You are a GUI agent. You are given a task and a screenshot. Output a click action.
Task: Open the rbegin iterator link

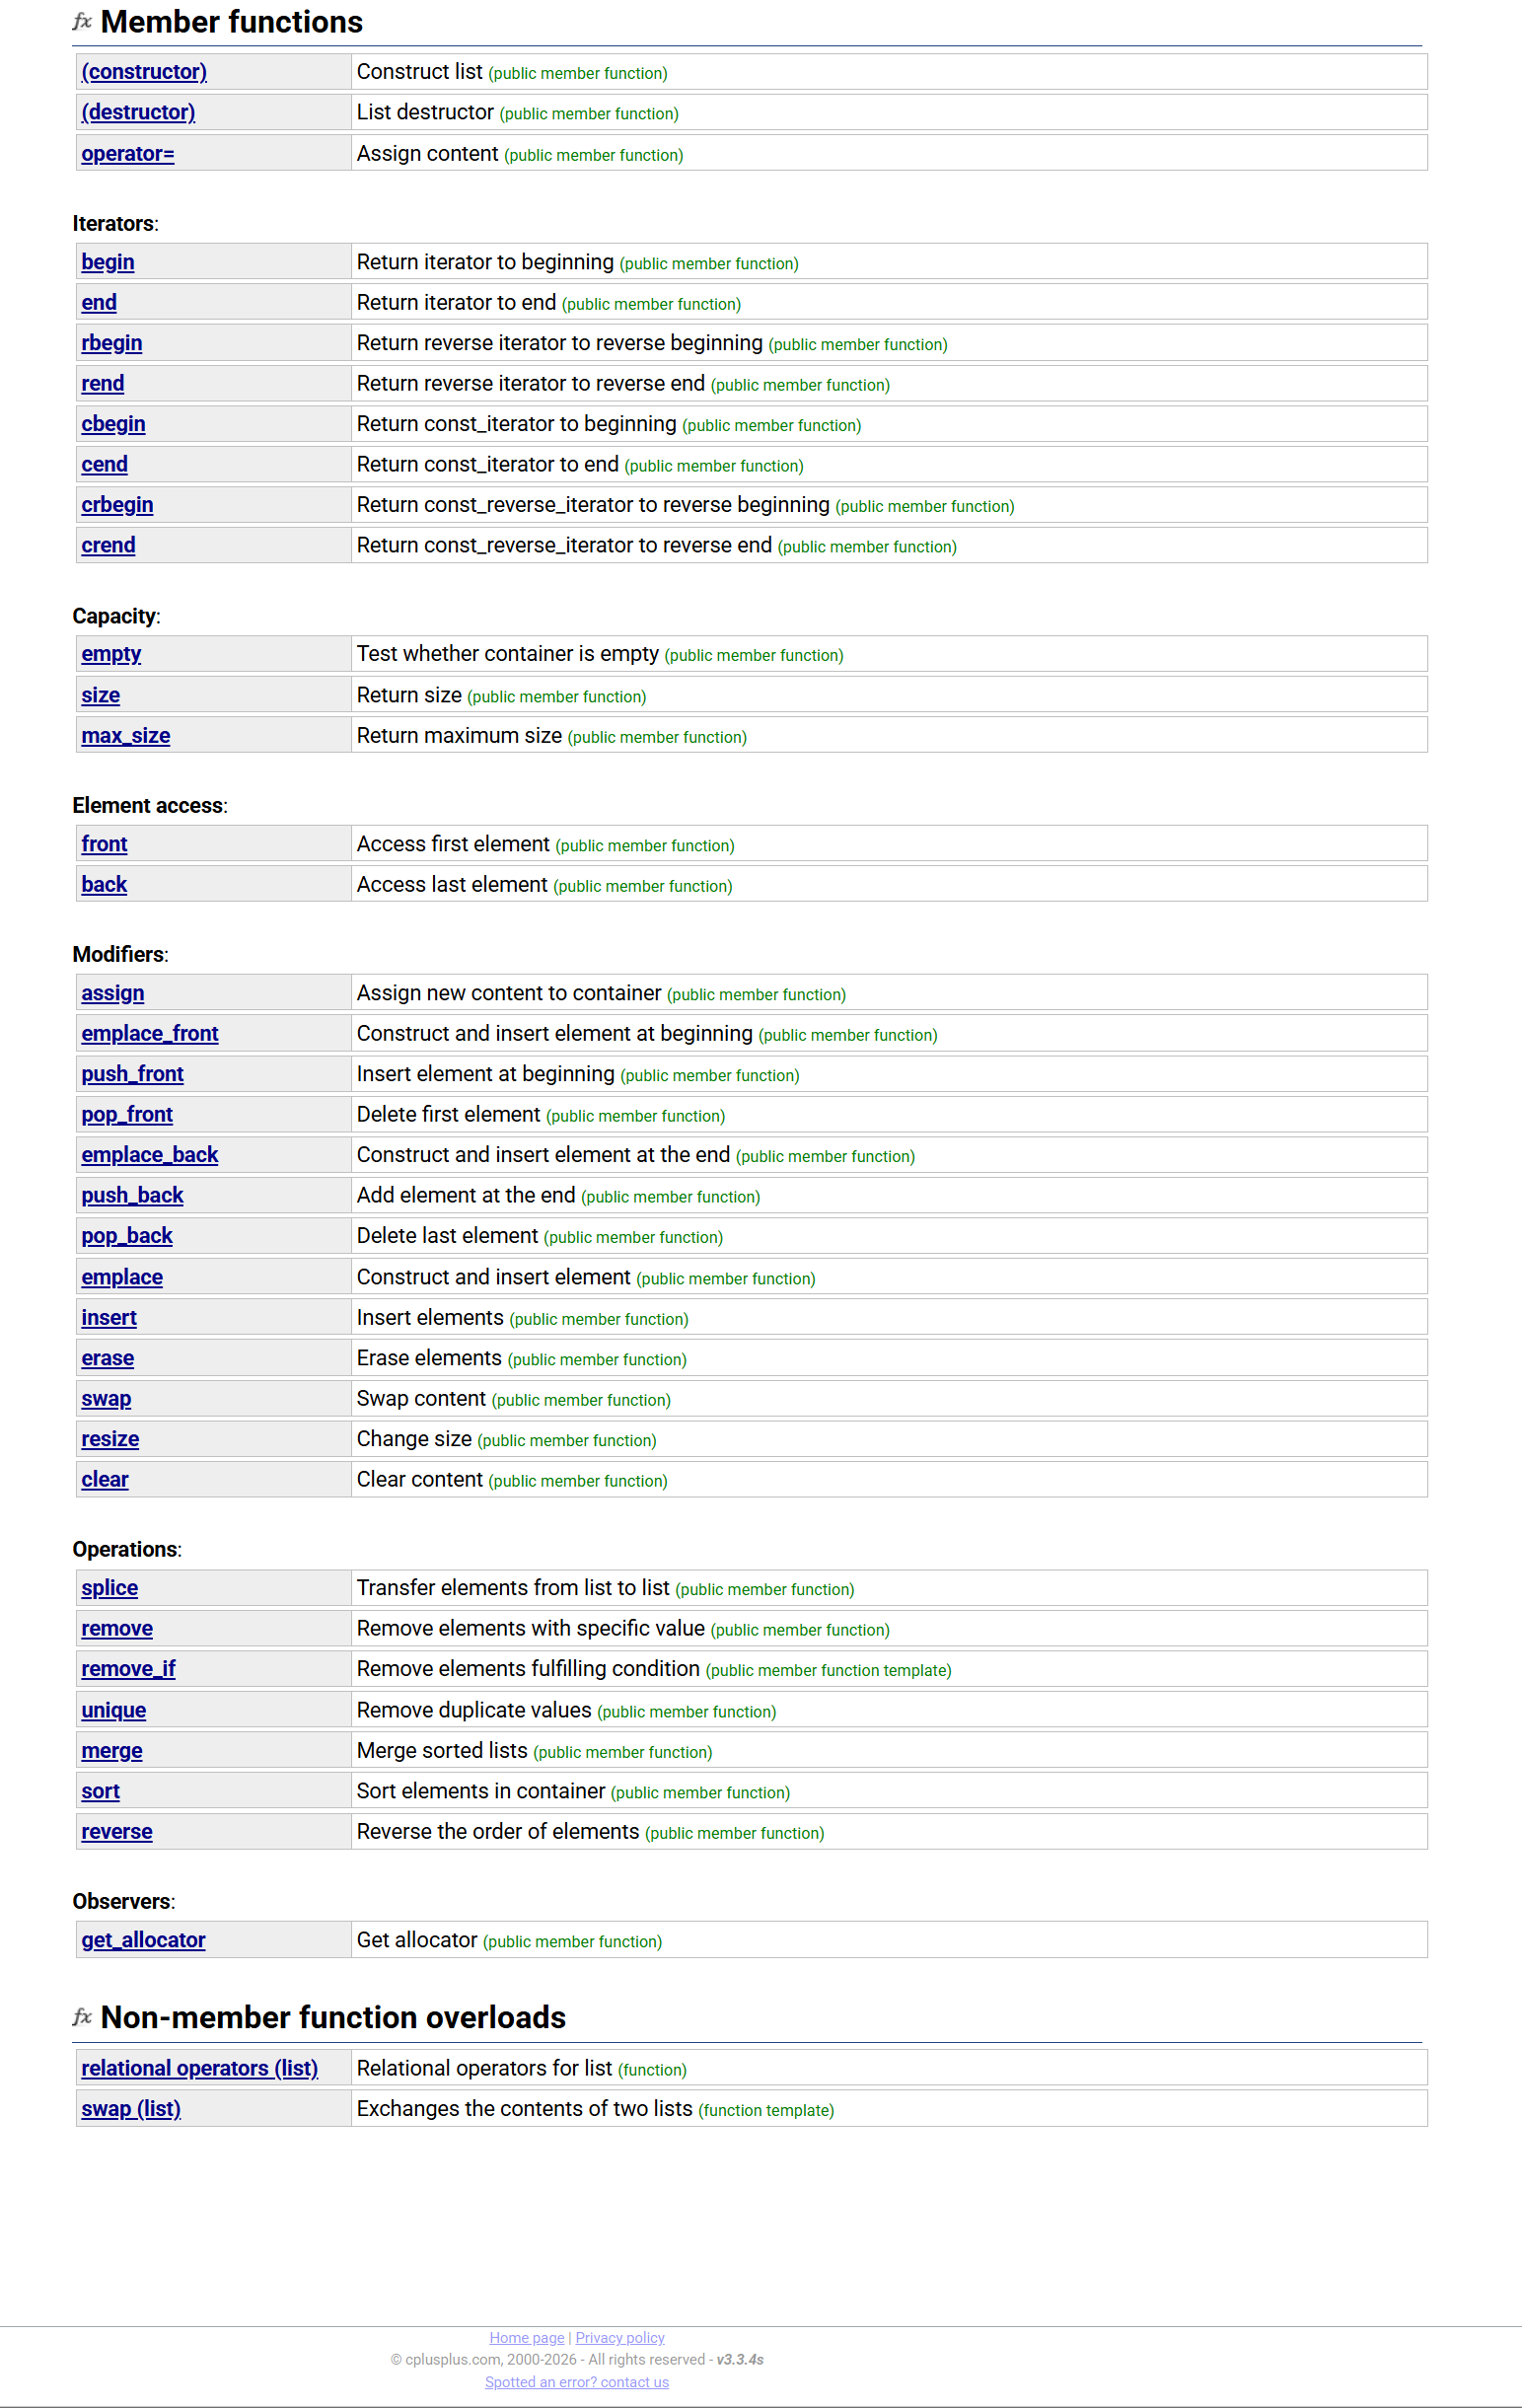coord(112,343)
